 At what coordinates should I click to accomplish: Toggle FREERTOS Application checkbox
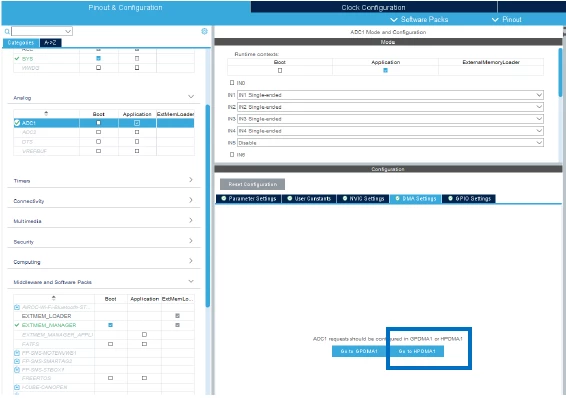pyautogui.click(x=144, y=378)
